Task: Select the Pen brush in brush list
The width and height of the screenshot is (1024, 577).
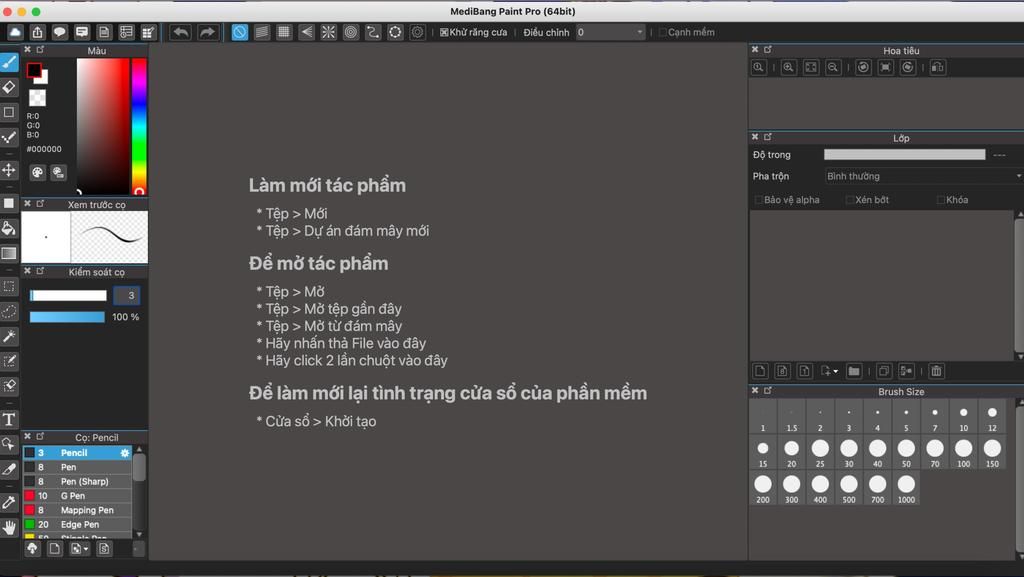Action: click(77, 467)
